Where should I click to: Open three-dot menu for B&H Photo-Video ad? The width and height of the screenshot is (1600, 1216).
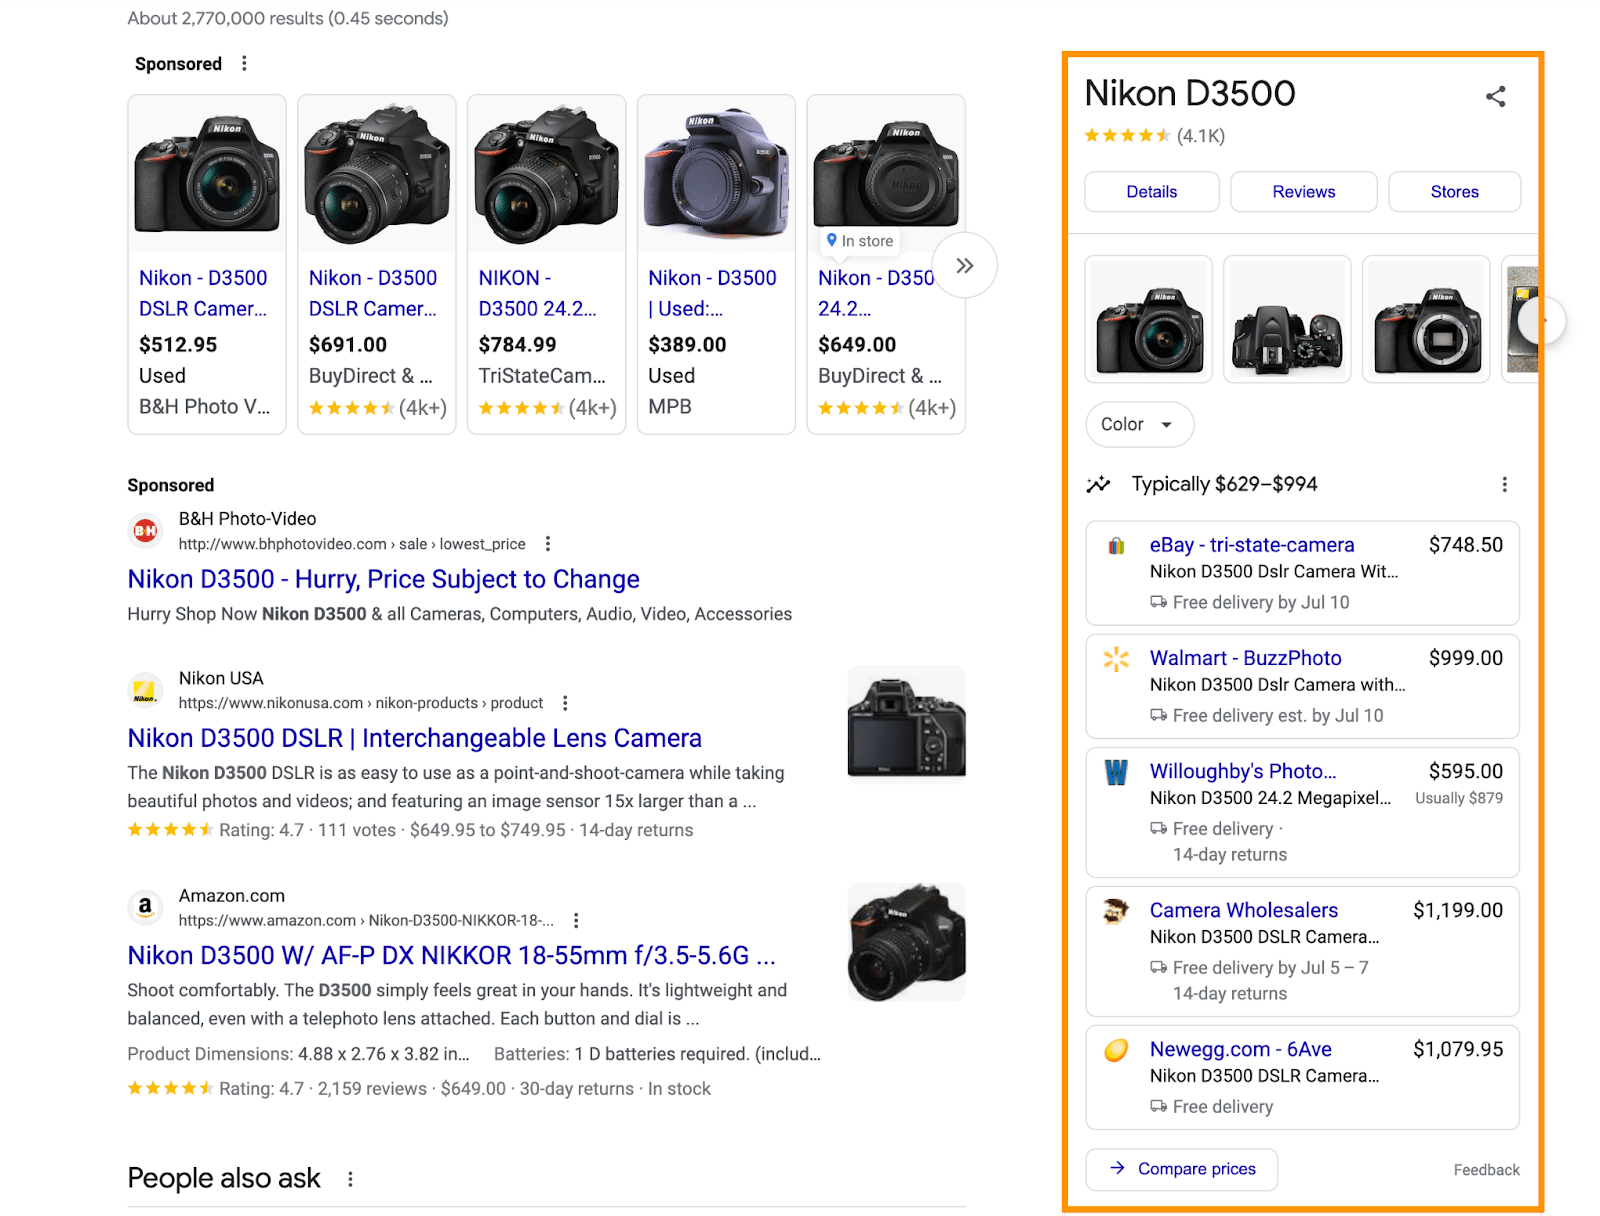(547, 544)
